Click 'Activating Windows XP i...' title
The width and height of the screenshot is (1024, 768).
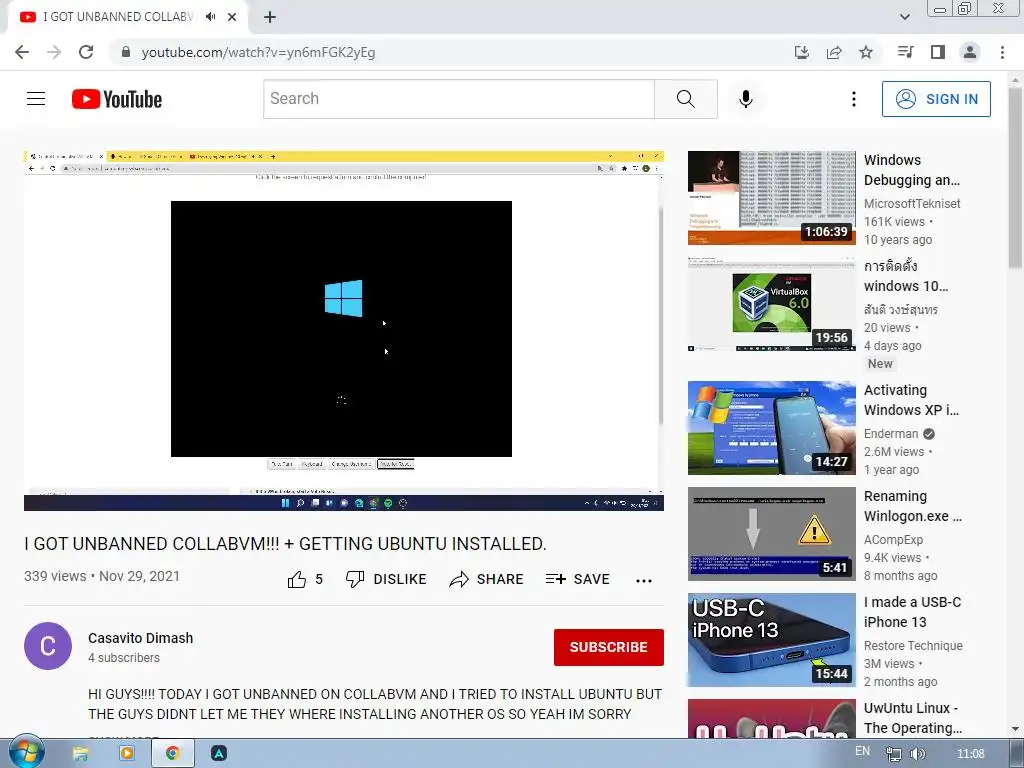click(x=911, y=400)
